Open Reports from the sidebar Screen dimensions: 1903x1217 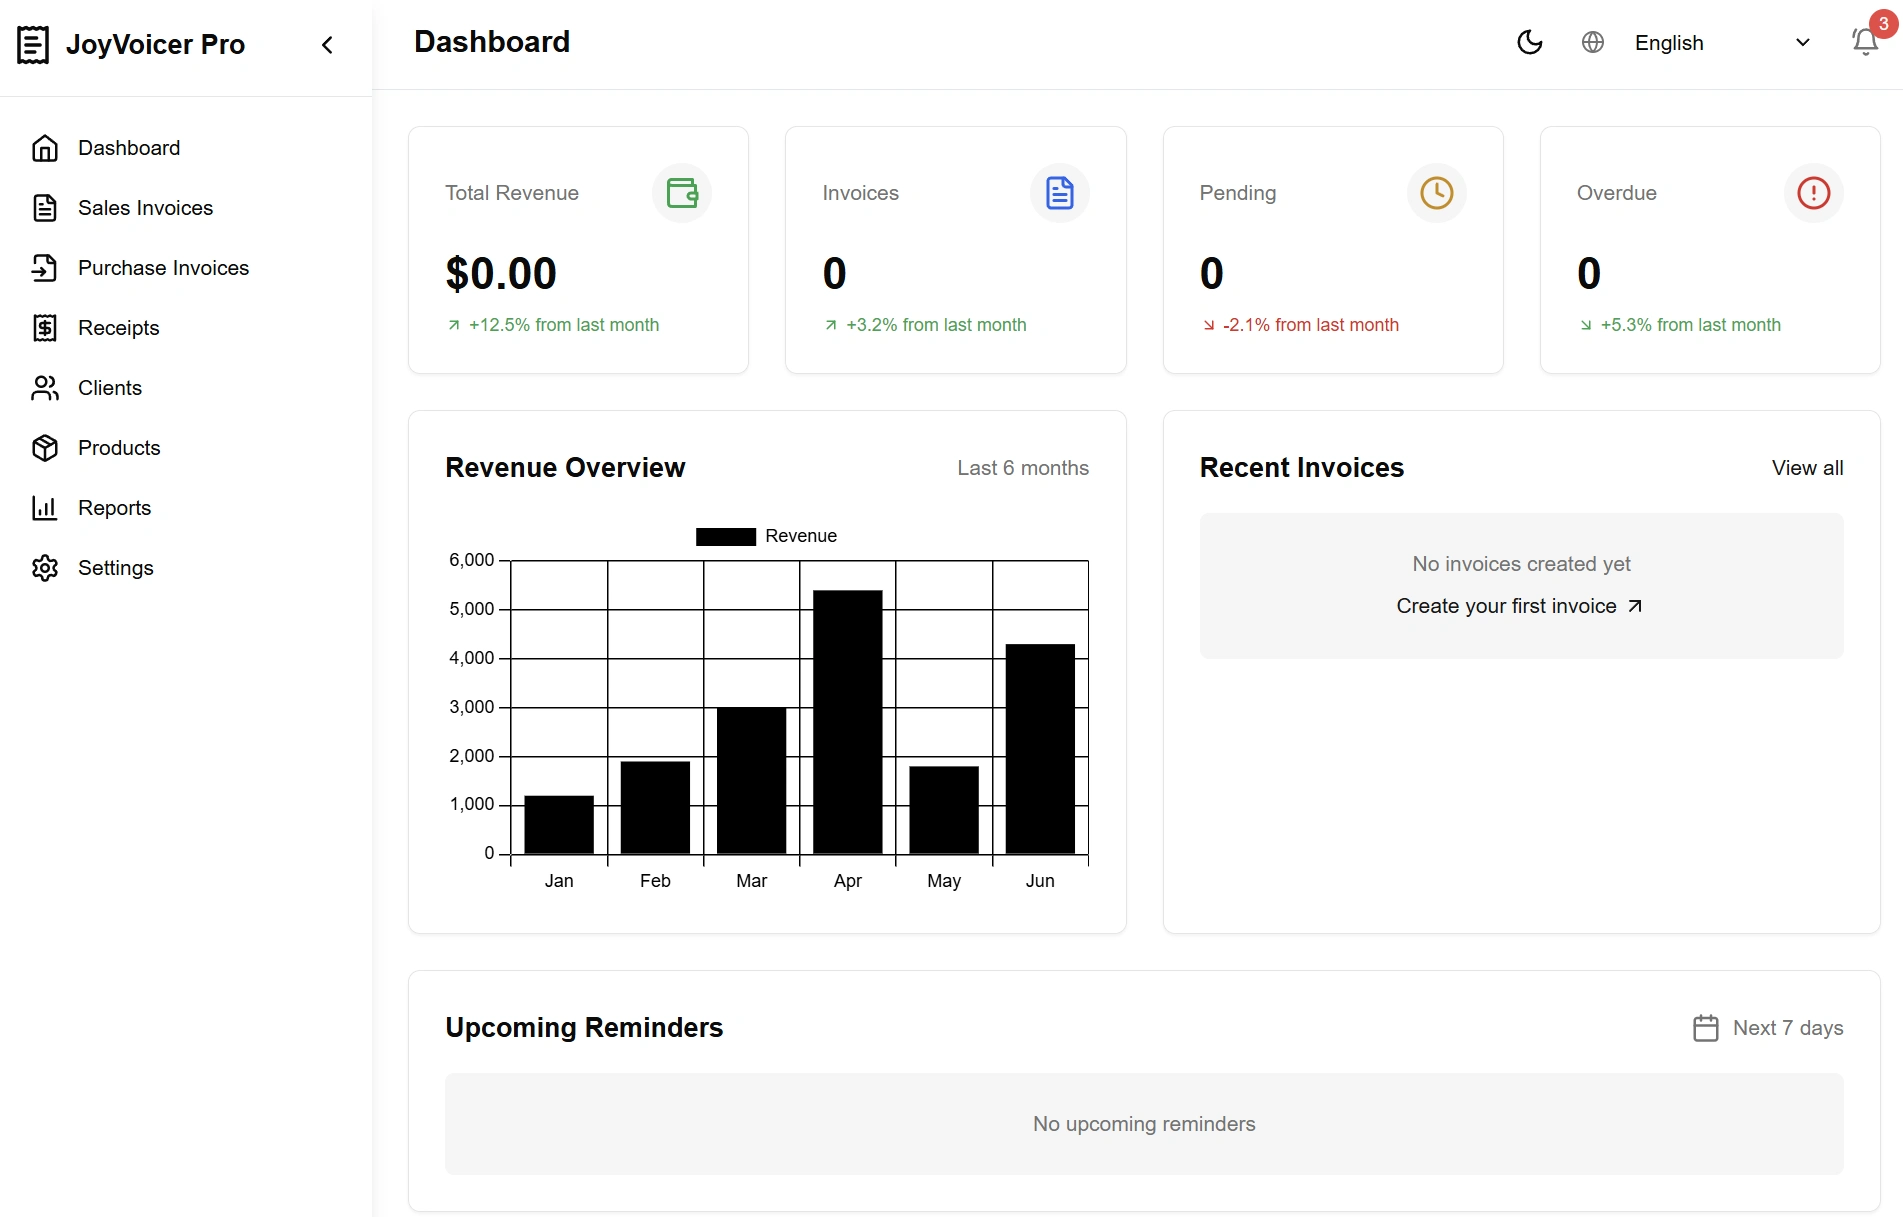tap(186, 508)
